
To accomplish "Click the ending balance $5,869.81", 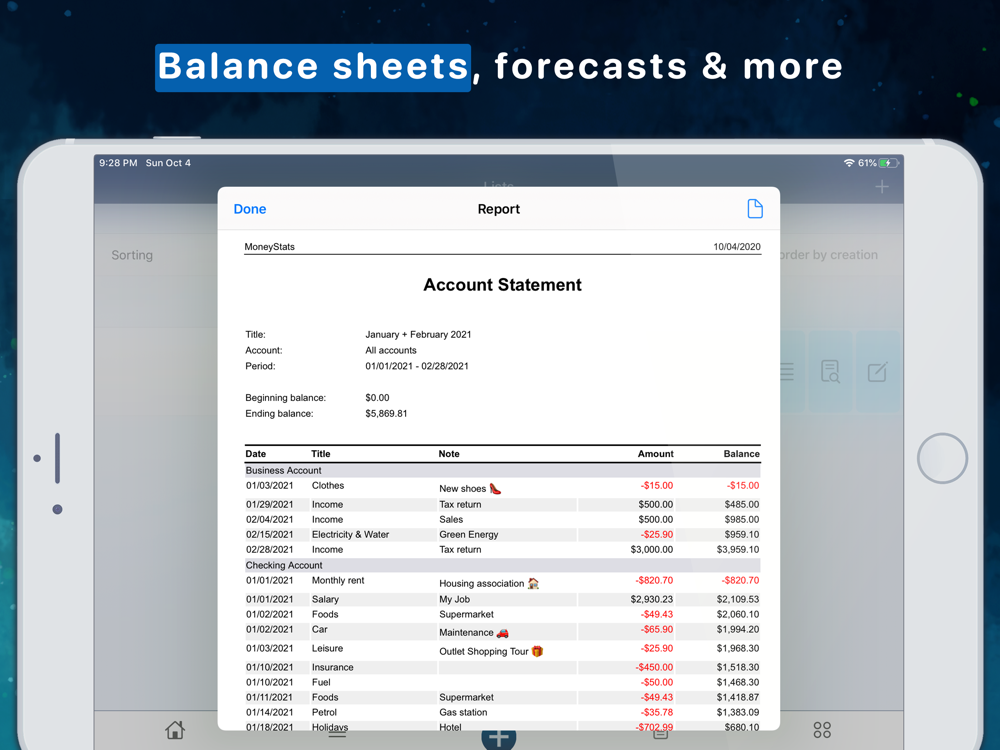I will tap(386, 413).
